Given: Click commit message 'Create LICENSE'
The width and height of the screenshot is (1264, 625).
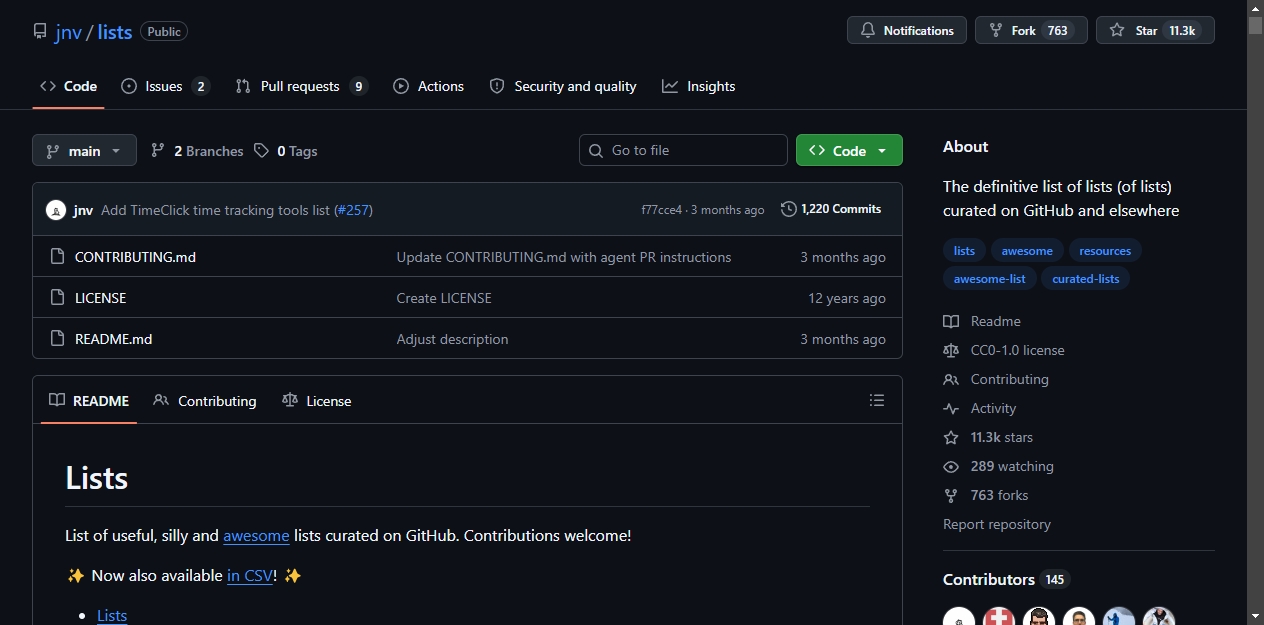Looking at the screenshot, I should tap(444, 298).
